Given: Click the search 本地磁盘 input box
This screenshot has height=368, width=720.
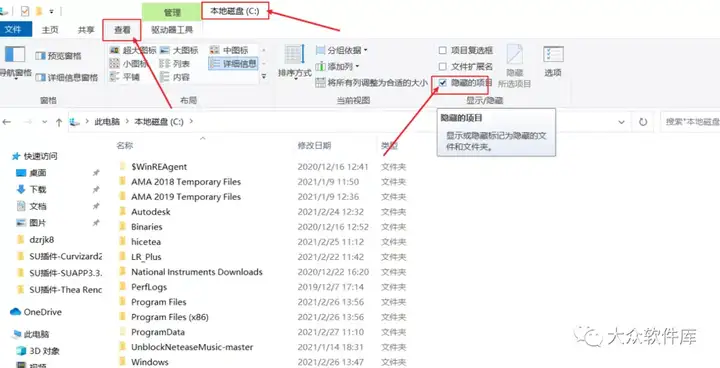Looking at the screenshot, I should (691, 122).
